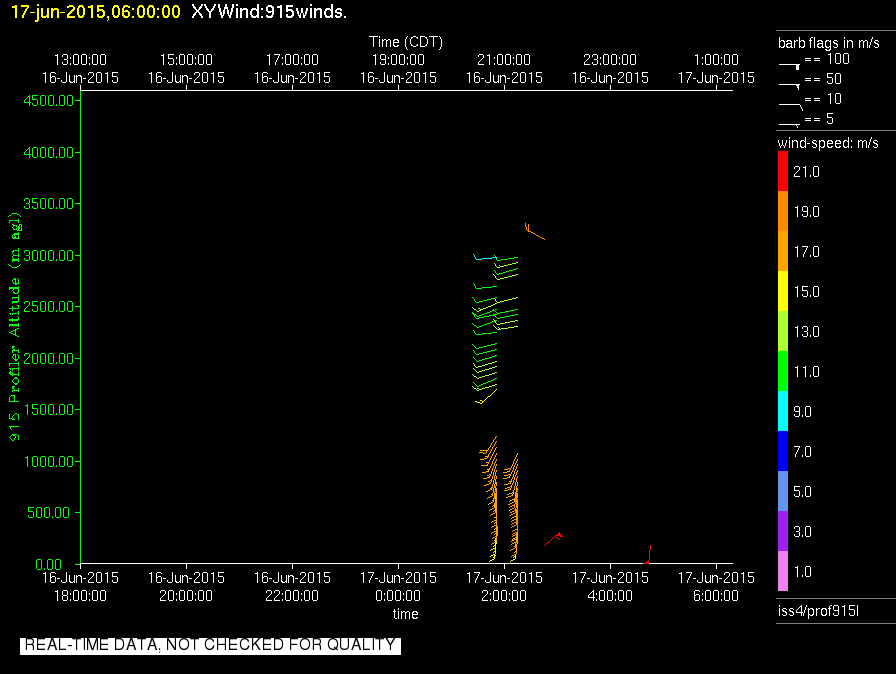
Task: Click the 17-jun-2015,06:00:00 plot time label
Action: coord(95,11)
